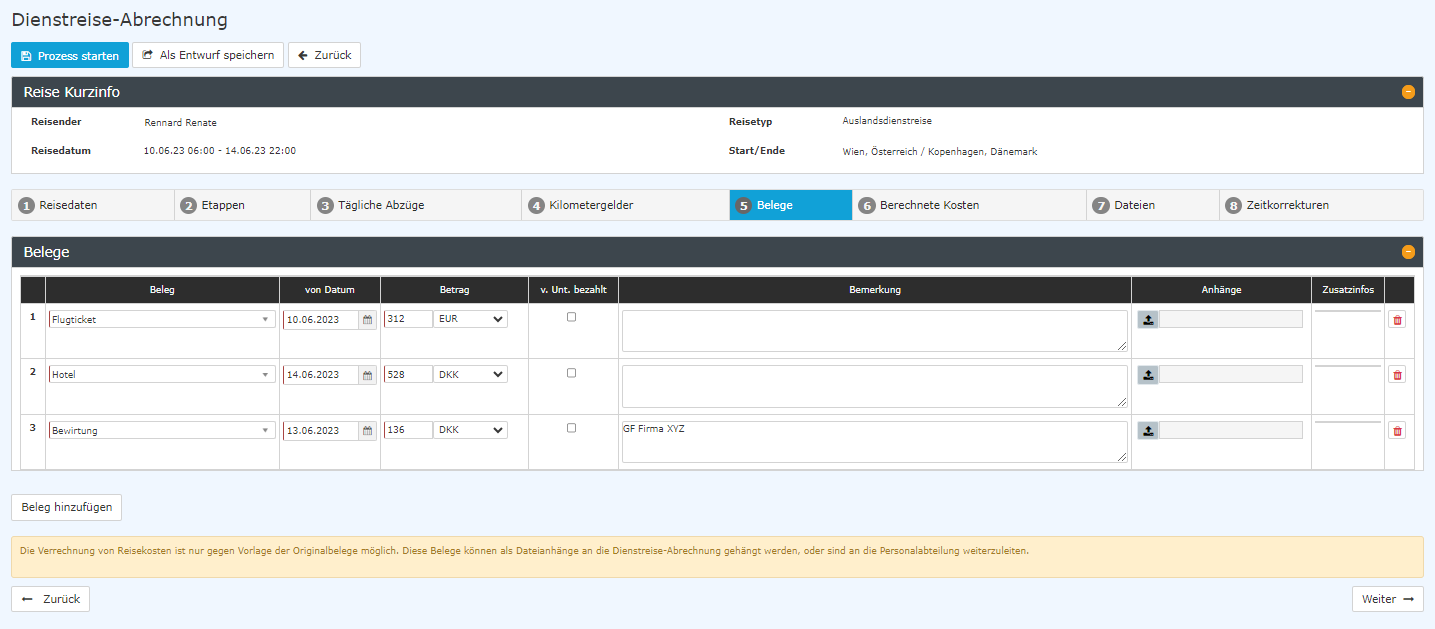Click upload attachment icon for Bewirtung row
1435x629 pixels.
(x=1149, y=430)
